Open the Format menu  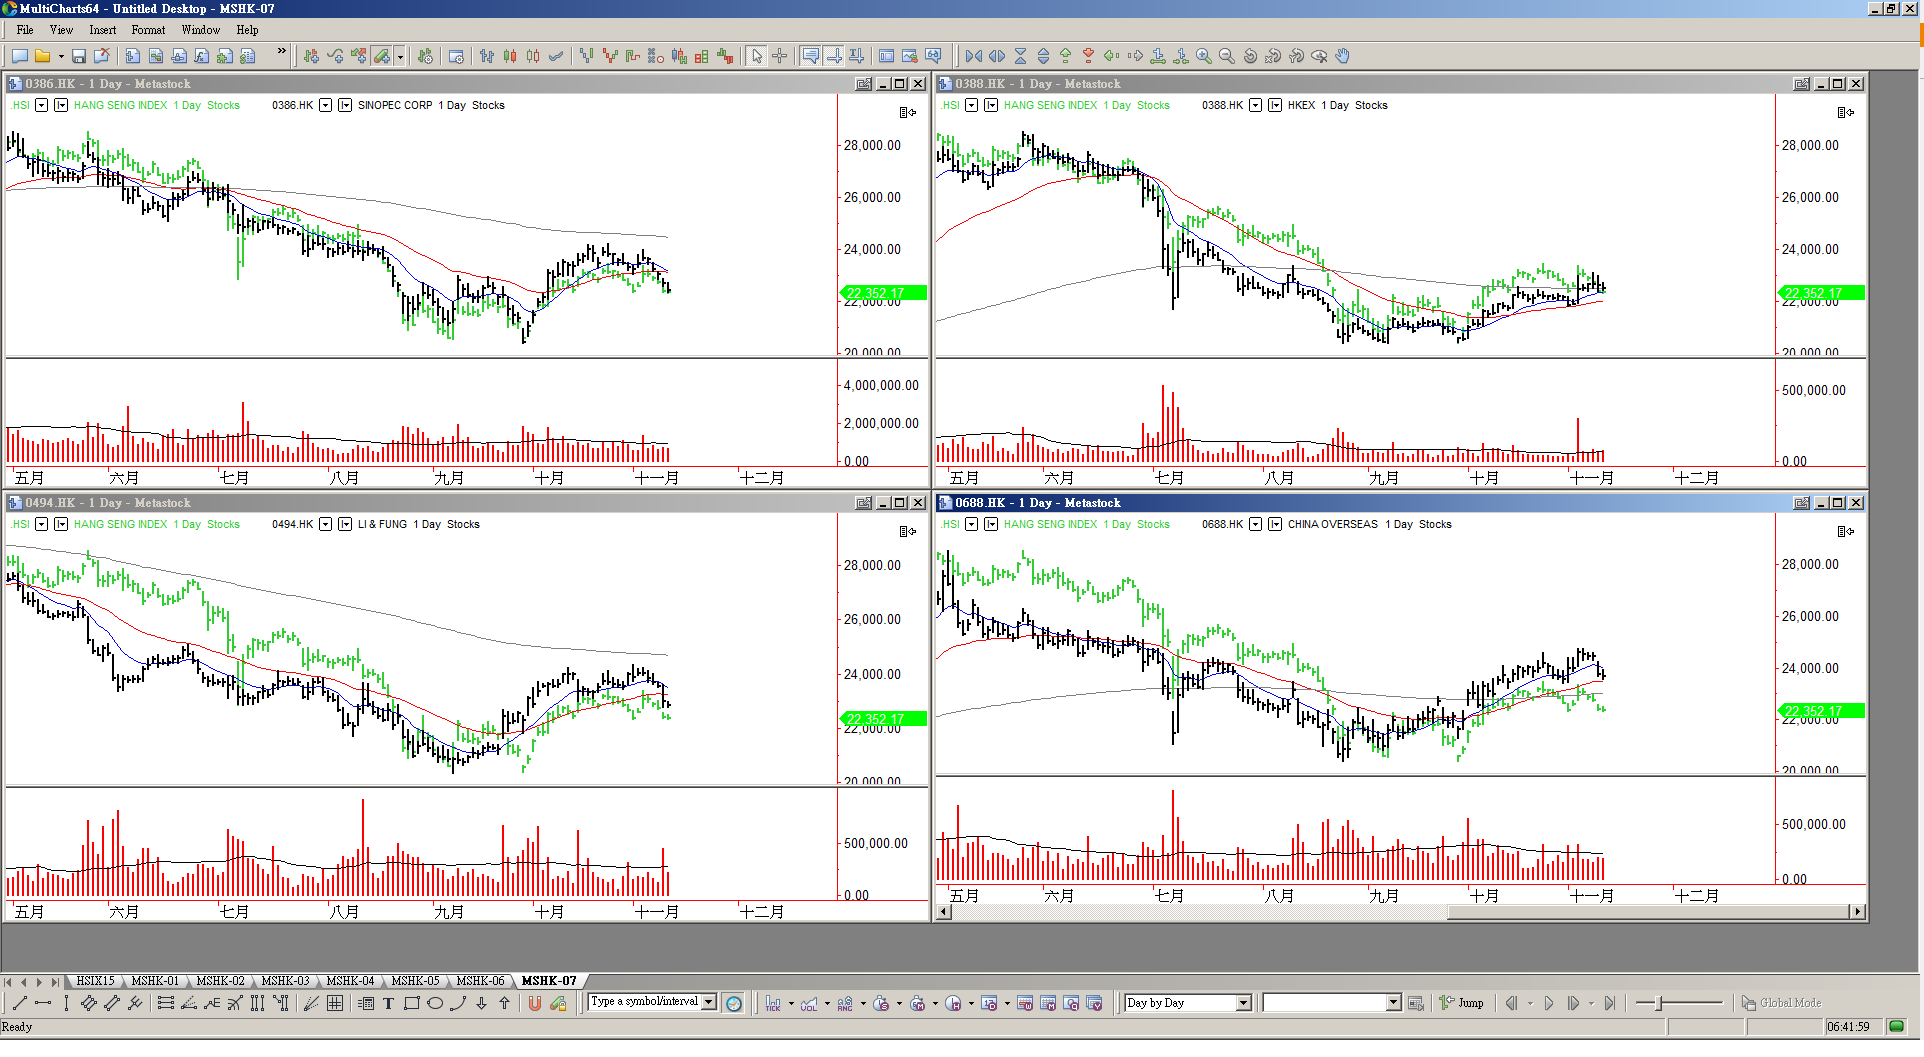pos(148,30)
